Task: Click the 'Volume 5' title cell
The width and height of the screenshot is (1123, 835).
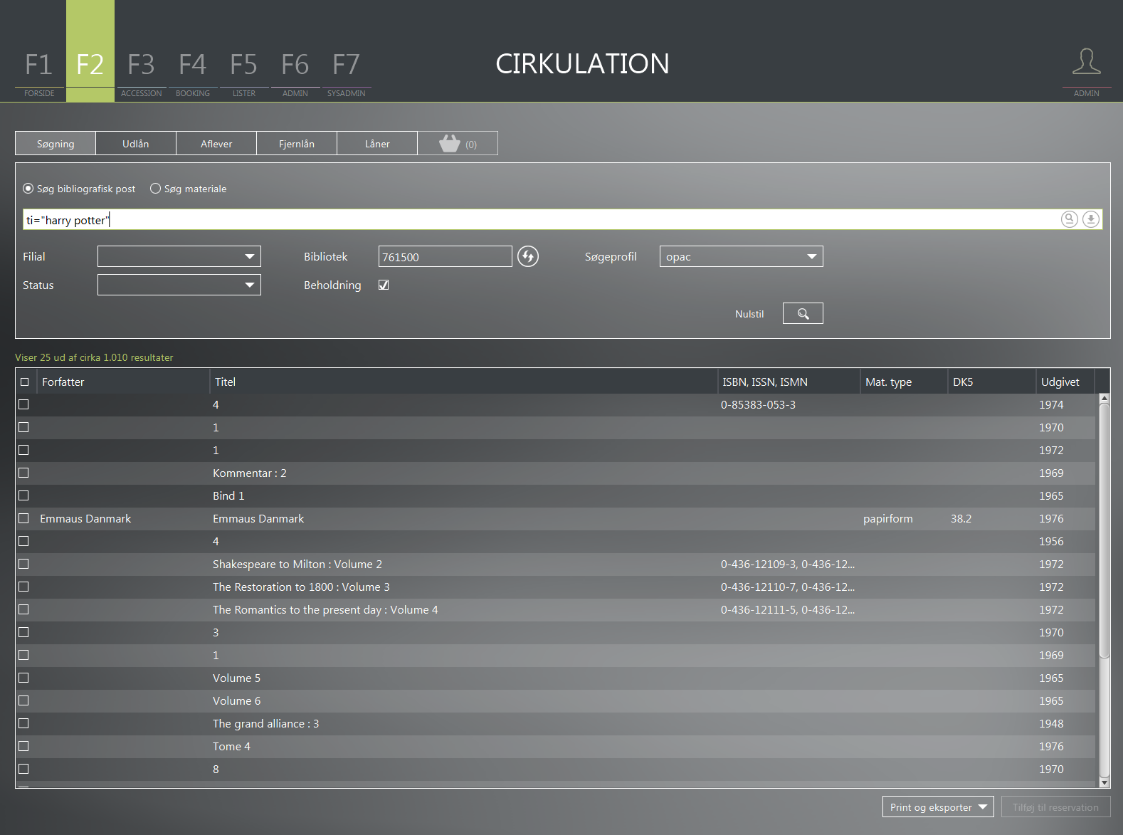Action: pyautogui.click(x=236, y=677)
